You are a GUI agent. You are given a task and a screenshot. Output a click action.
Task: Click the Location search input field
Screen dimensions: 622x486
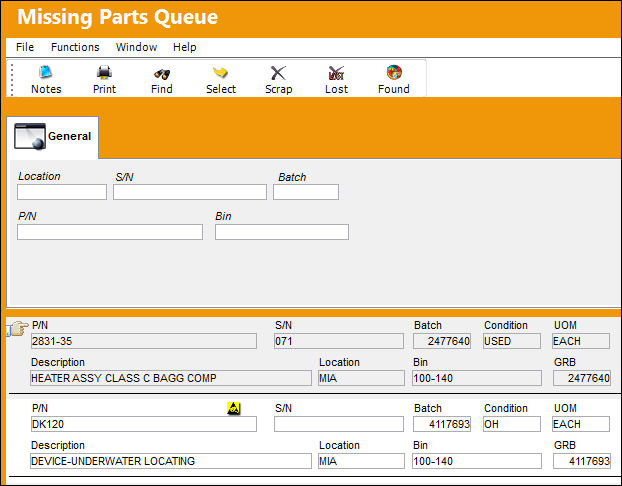click(x=62, y=192)
